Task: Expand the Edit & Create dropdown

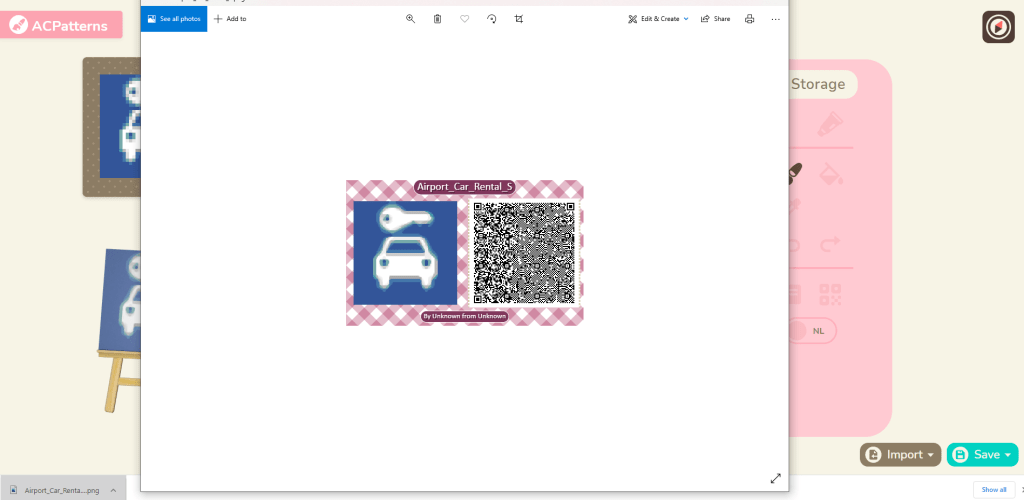Action: tap(658, 19)
